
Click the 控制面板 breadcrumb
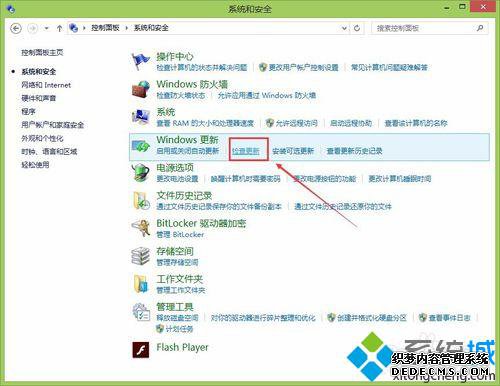pos(105,28)
